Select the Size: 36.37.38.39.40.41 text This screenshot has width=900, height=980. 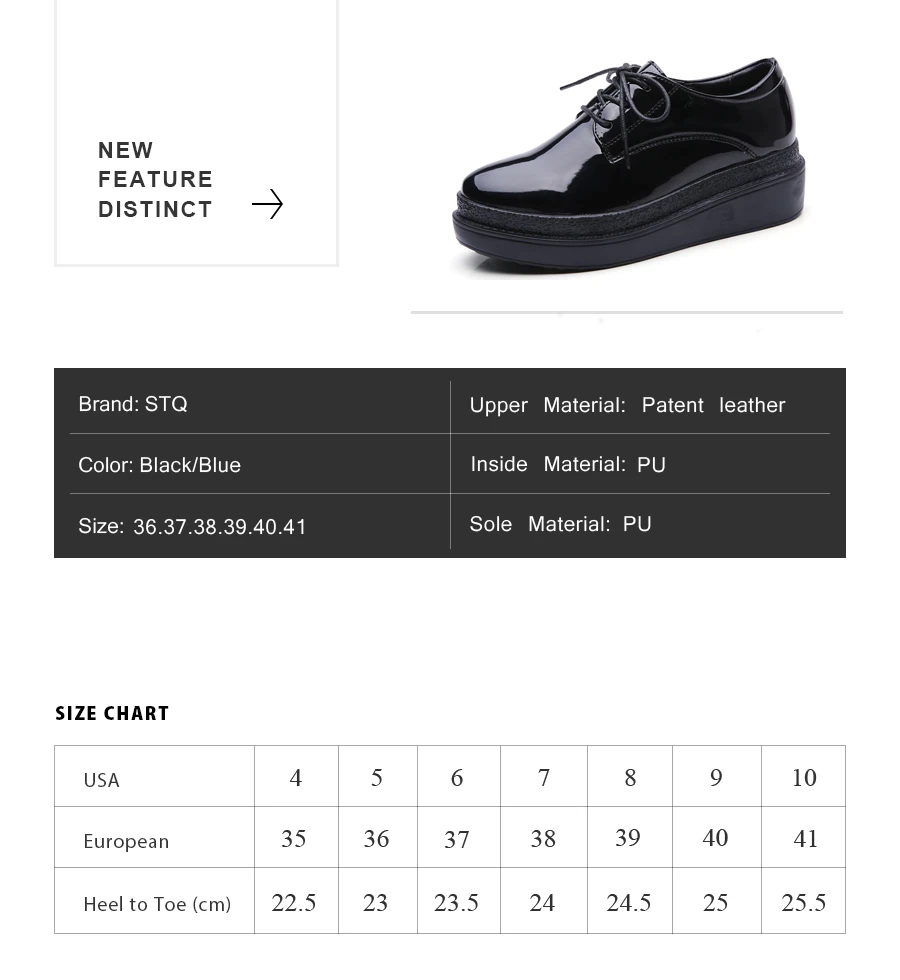tap(192, 526)
